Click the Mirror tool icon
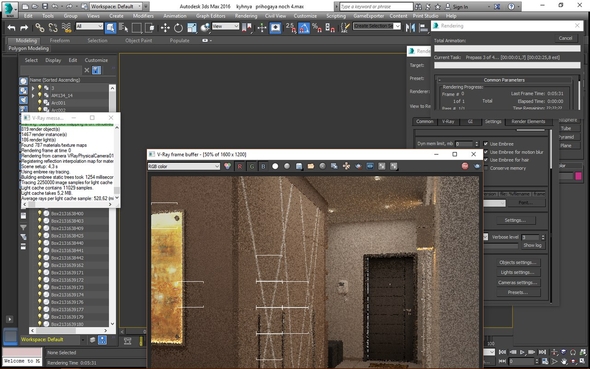The image size is (590, 369). pyautogui.click(x=410, y=27)
